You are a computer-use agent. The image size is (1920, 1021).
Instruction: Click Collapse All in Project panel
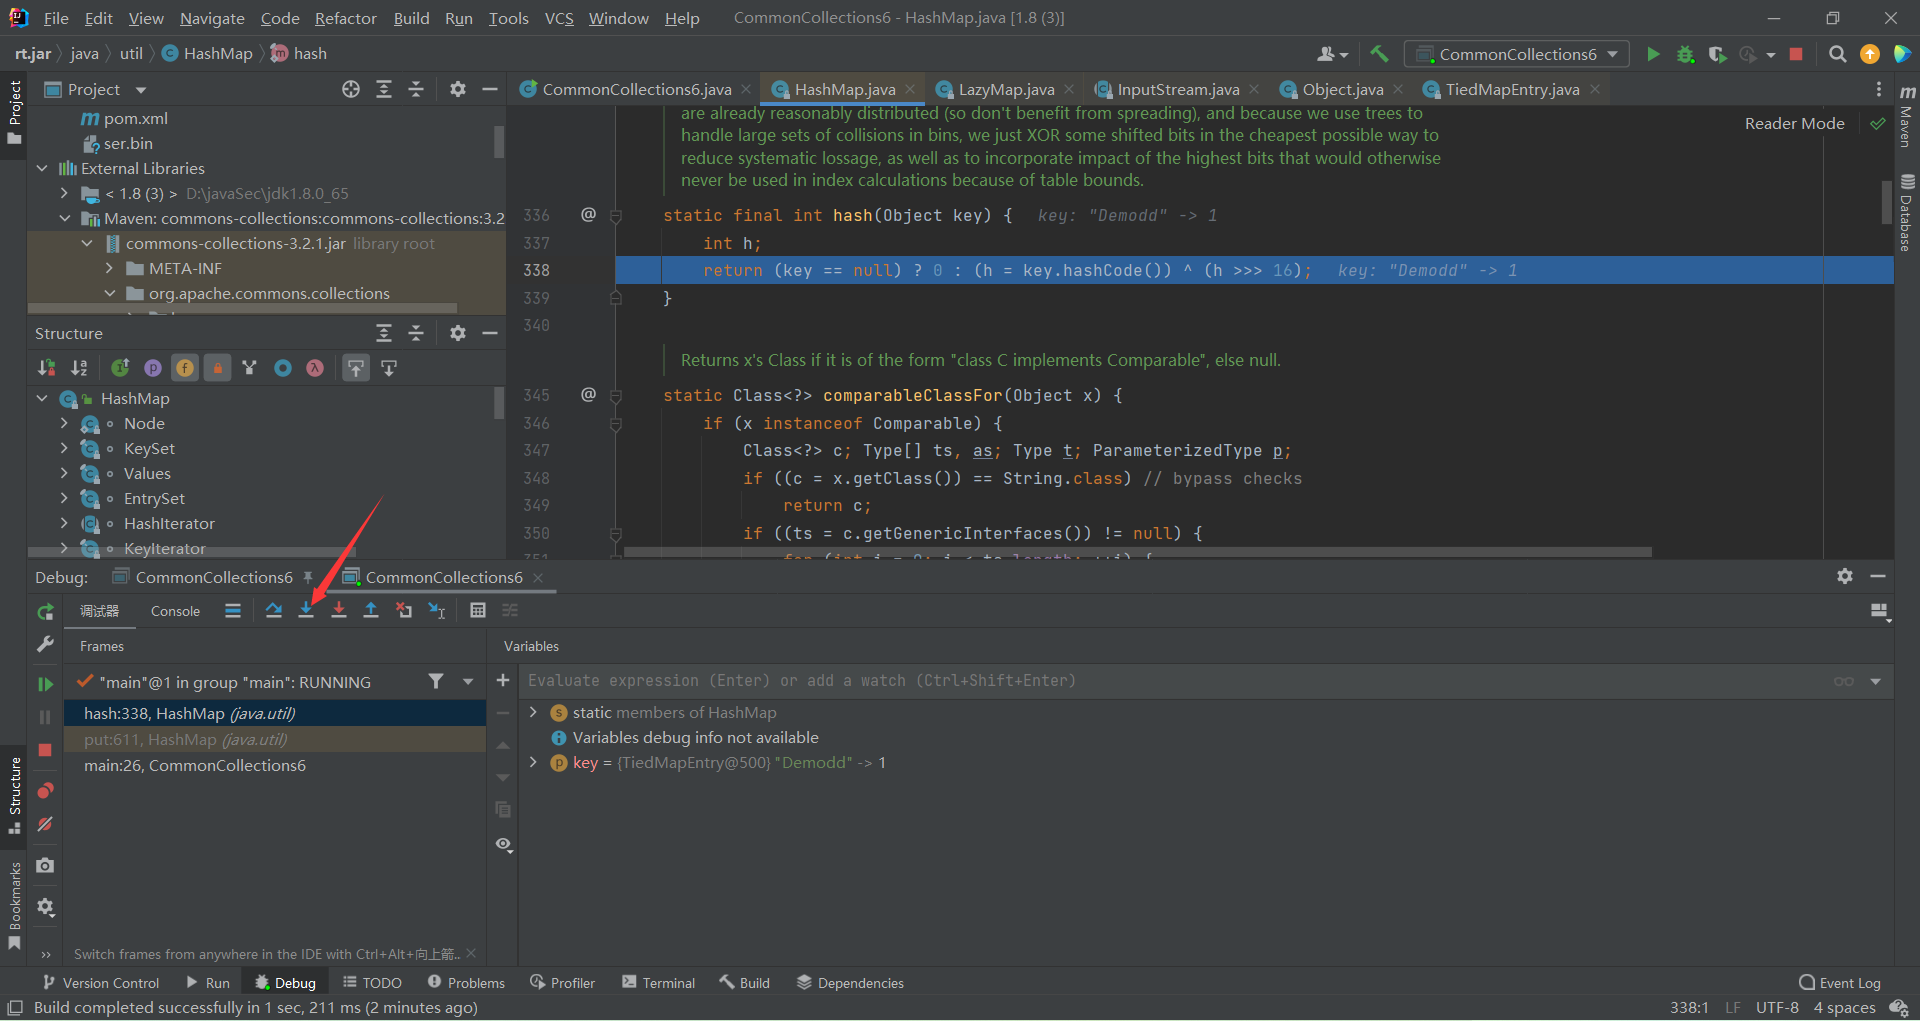coord(416,89)
